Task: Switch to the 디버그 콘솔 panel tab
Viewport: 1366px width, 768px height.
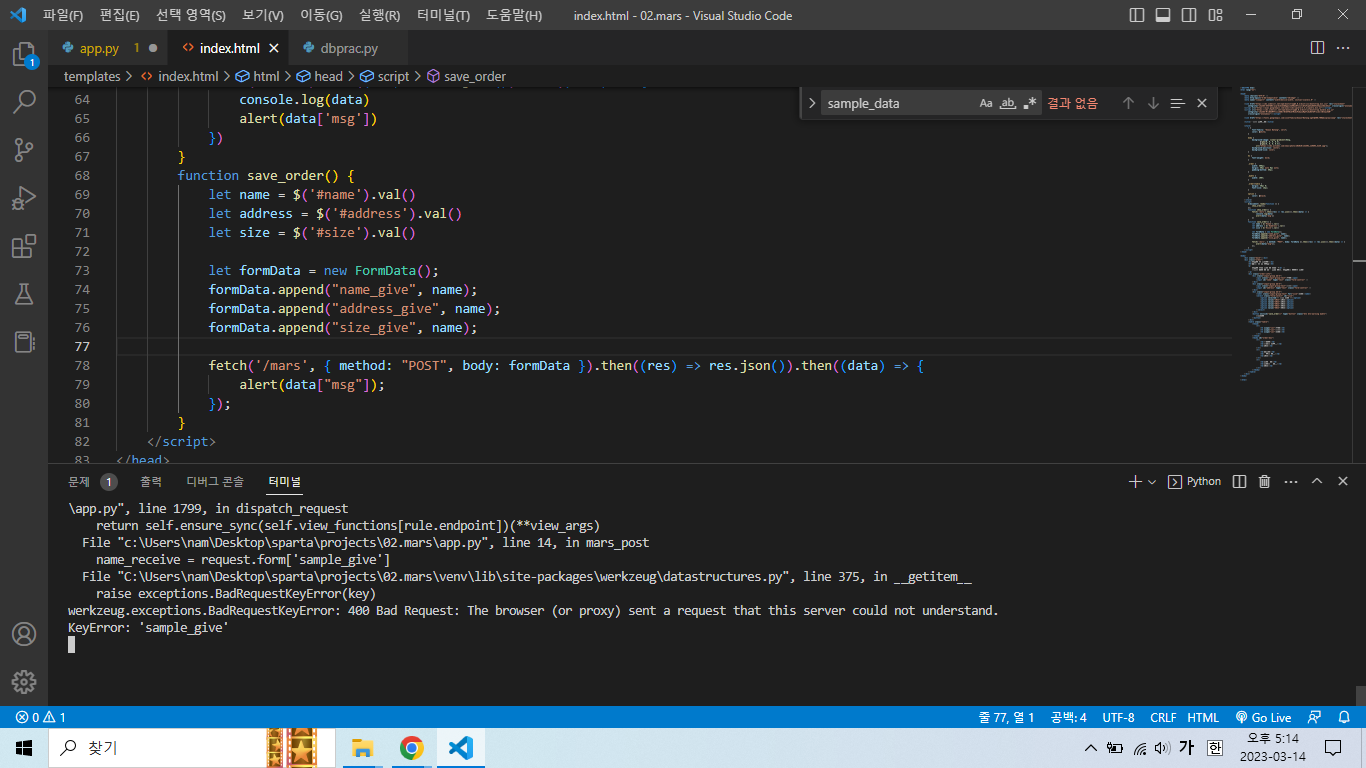Action: [x=215, y=481]
